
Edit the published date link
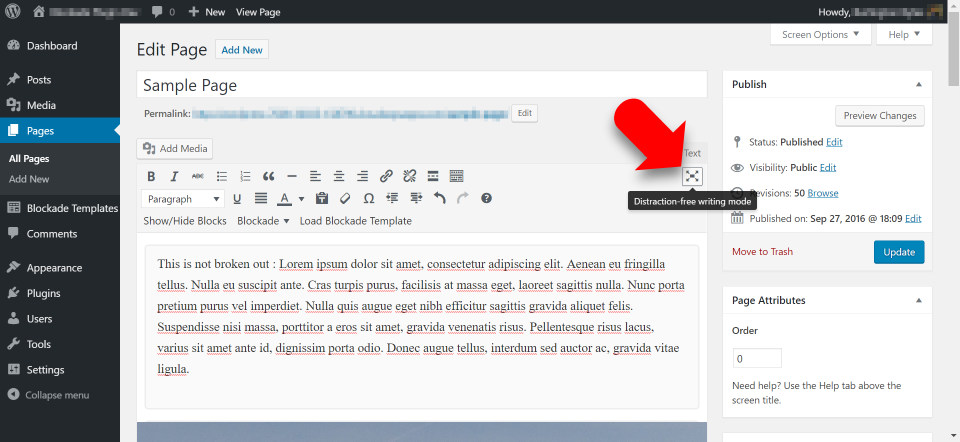click(913, 219)
